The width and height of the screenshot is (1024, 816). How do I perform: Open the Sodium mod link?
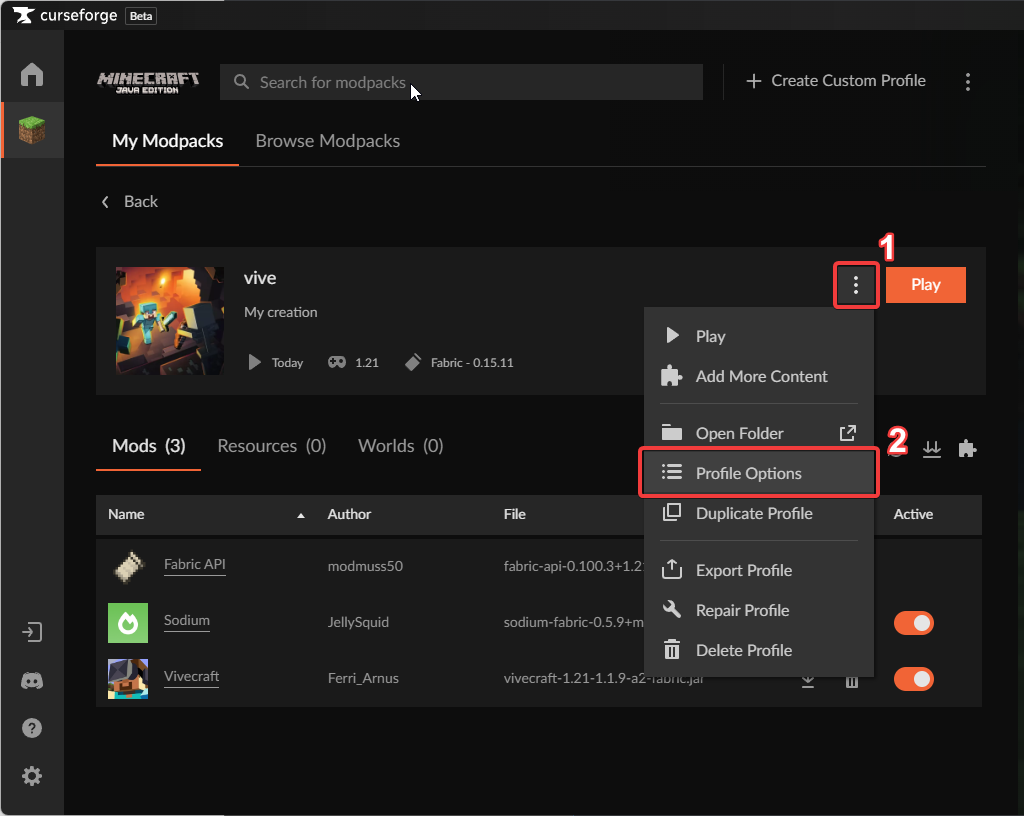click(187, 620)
